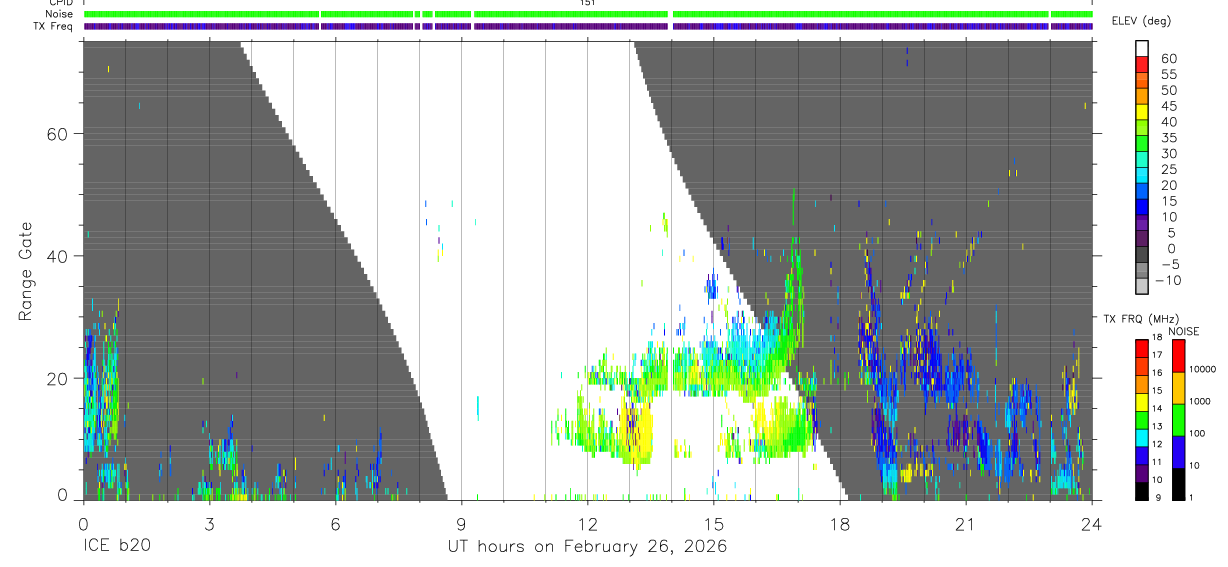Image resolution: width=1228 pixels, height=567 pixels.
Task: Click the '35' label on ELEV colorbar
Action: 1168,138
